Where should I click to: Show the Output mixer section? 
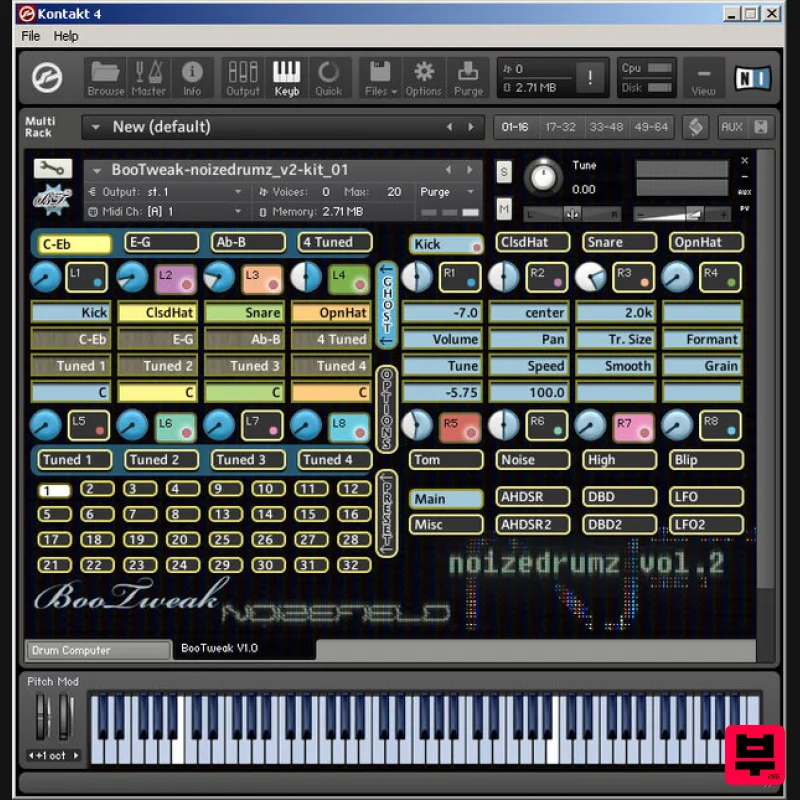(x=243, y=78)
